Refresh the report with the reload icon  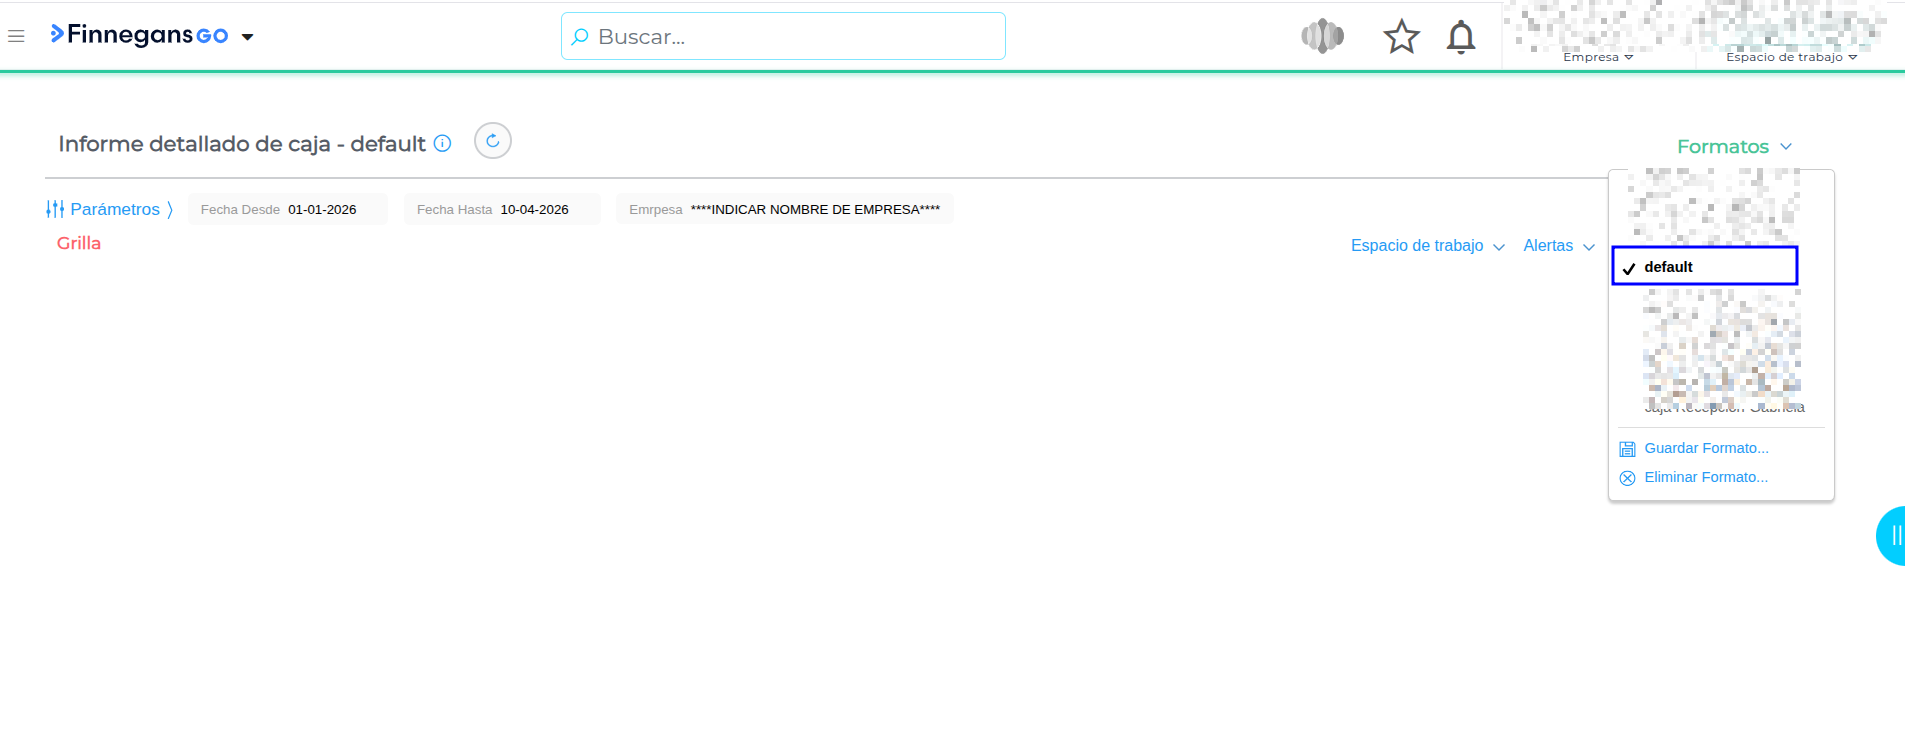(x=492, y=141)
